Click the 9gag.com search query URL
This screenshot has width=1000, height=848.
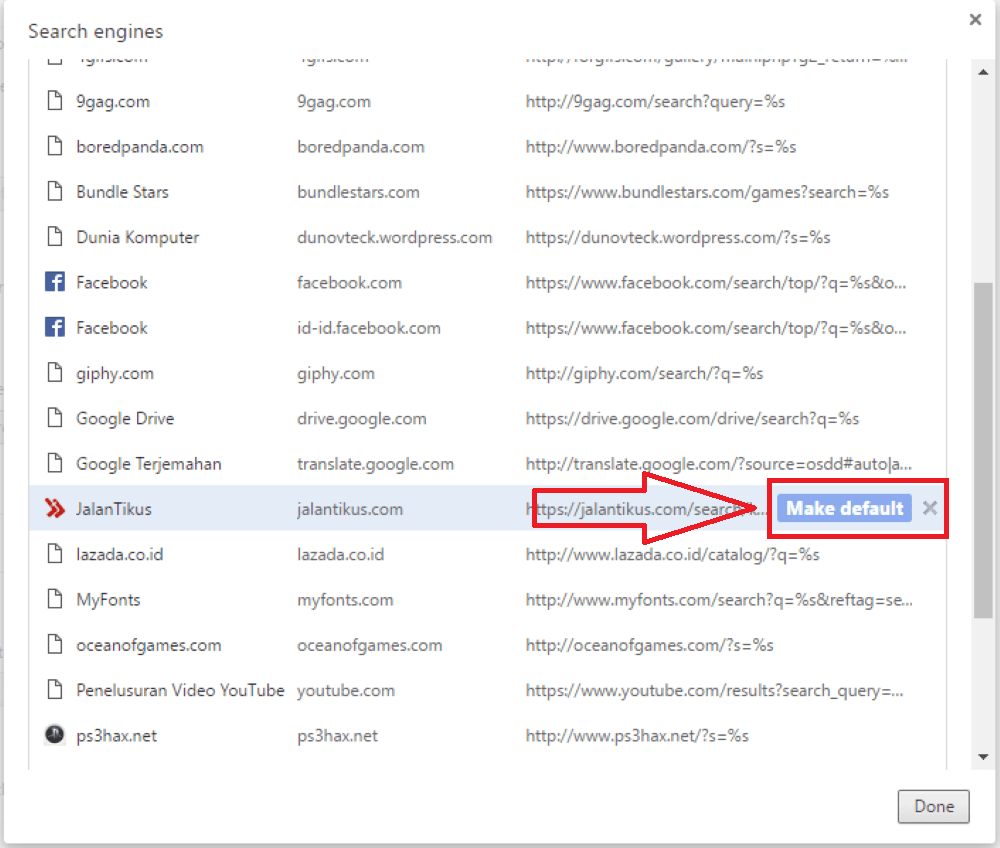pyautogui.click(x=655, y=102)
